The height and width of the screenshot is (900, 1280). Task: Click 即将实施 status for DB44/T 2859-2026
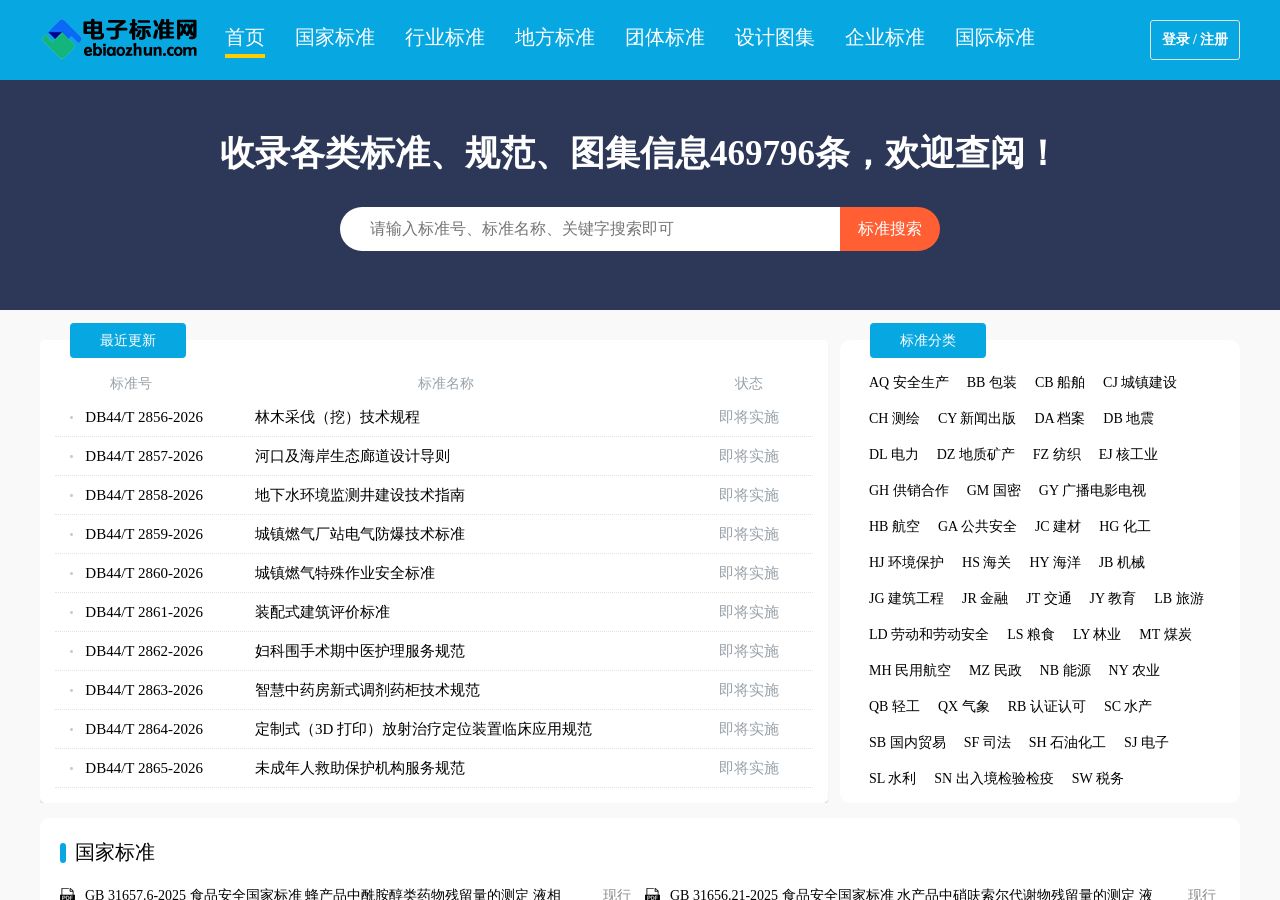[x=749, y=534]
